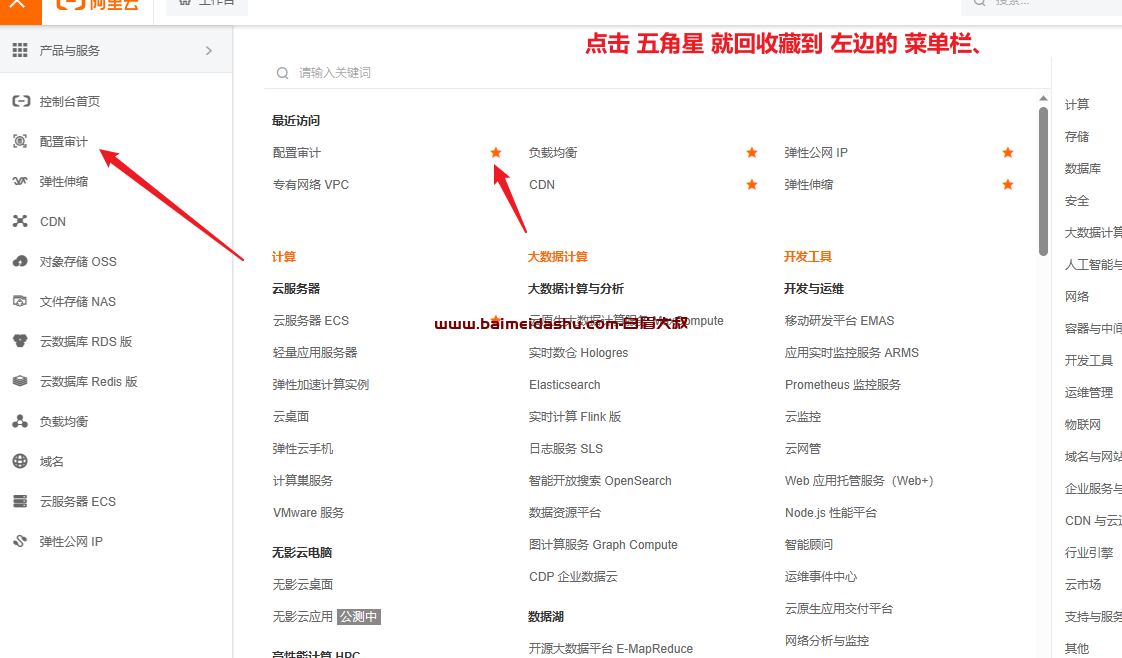Click the CDN sidebar icon

pos(20,221)
